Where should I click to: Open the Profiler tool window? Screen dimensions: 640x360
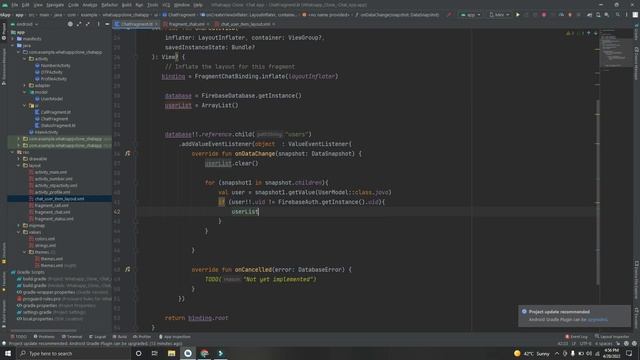[142, 337]
